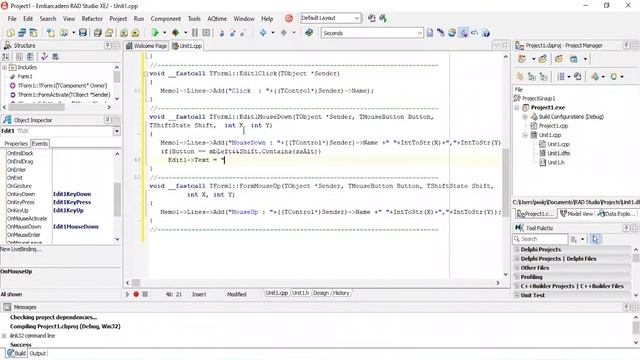Open the File menu
640x360 pixels.
[x=12, y=19]
